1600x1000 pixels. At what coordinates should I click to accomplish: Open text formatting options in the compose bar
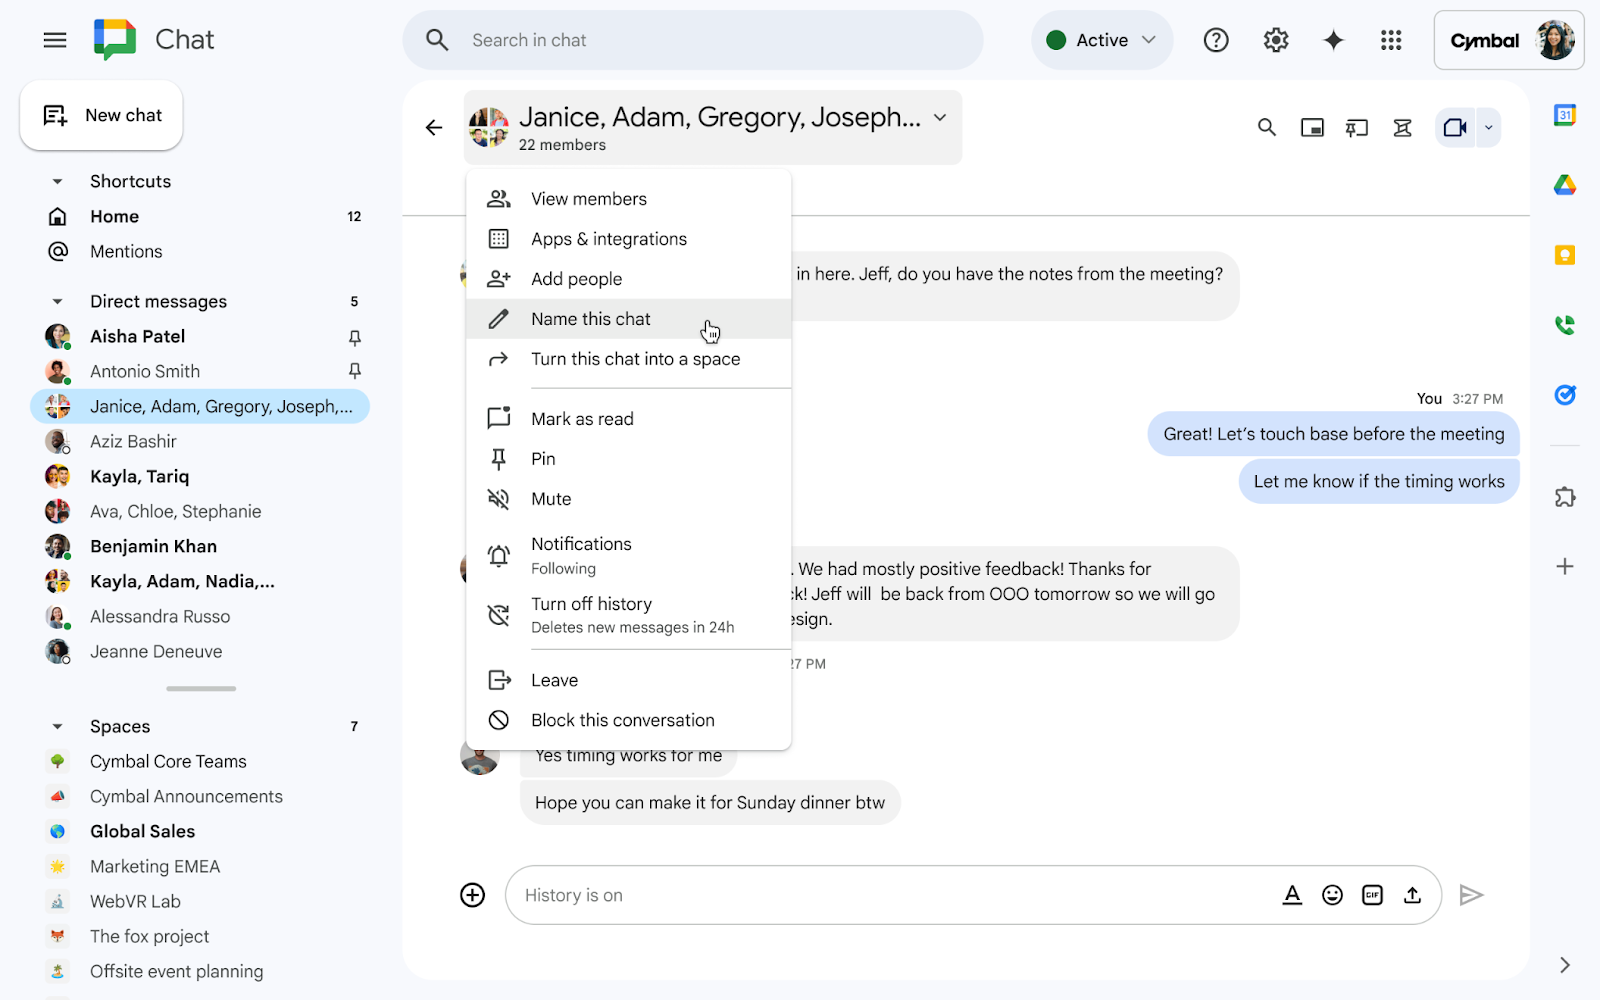point(1292,895)
